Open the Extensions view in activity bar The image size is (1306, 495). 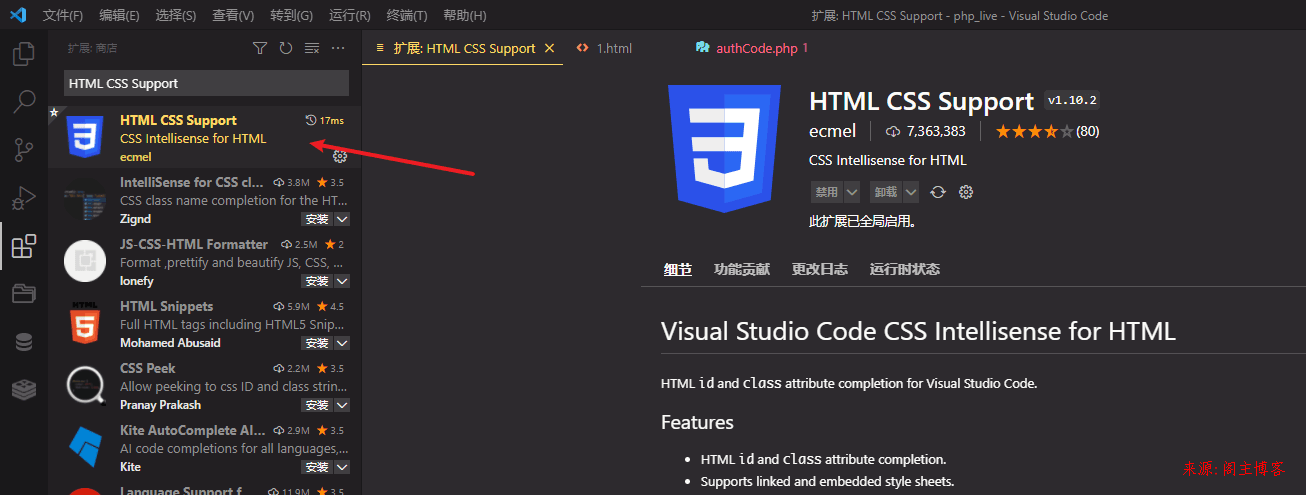pyautogui.click(x=24, y=246)
